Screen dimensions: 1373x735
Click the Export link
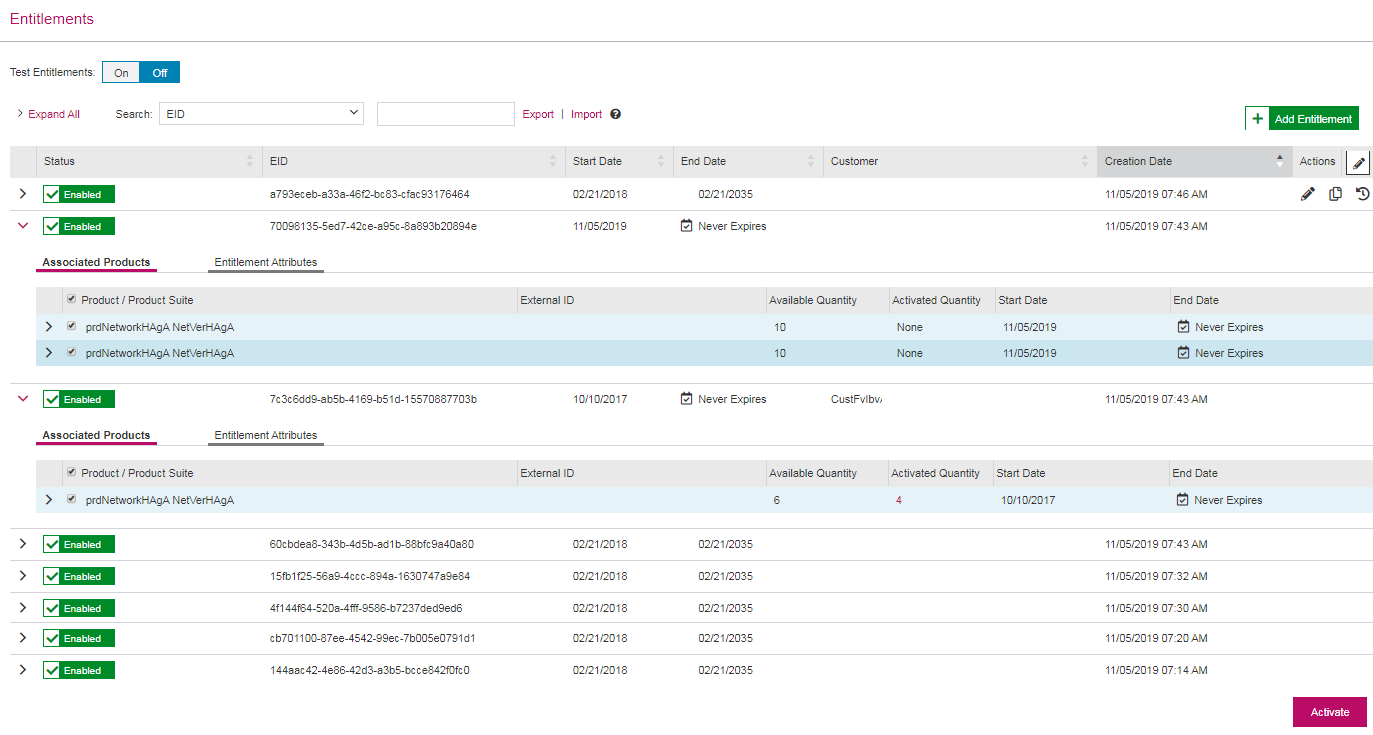coord(538,114)
